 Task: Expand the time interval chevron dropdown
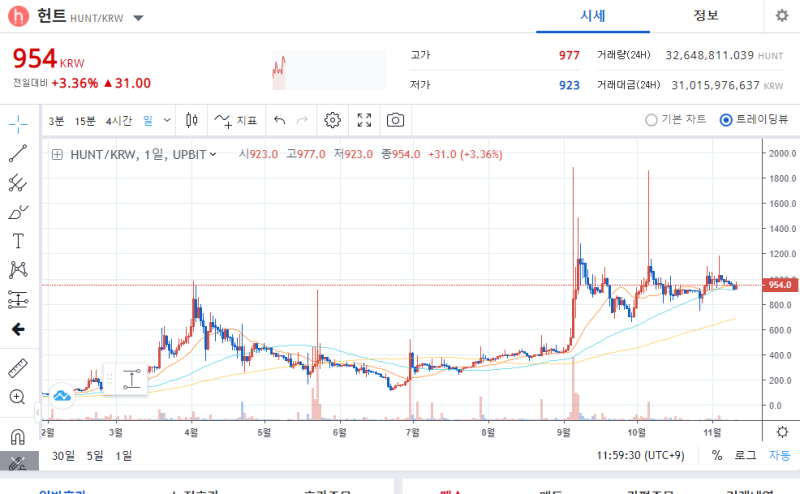[167, 121]
